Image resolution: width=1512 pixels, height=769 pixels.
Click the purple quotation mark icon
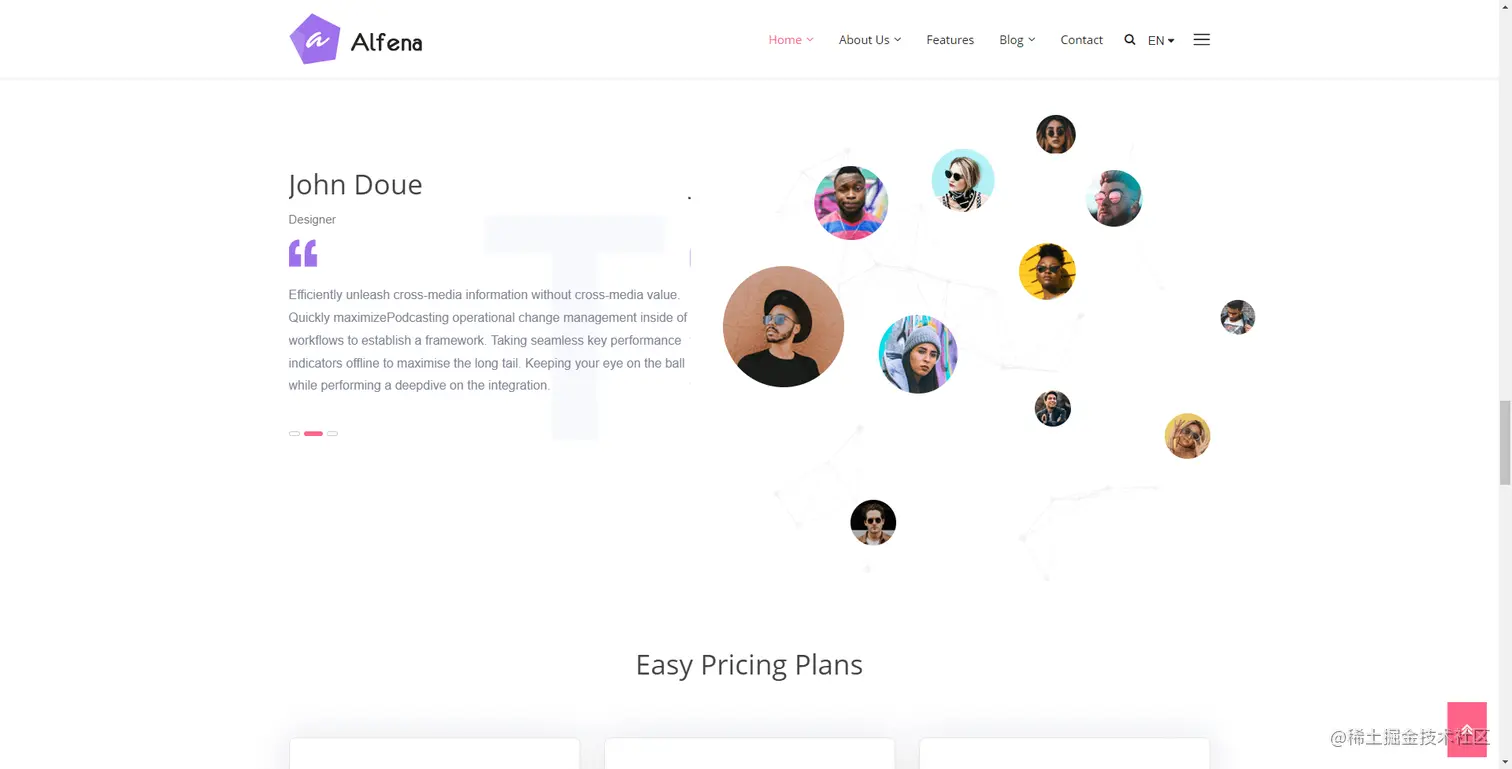(303, 253)
